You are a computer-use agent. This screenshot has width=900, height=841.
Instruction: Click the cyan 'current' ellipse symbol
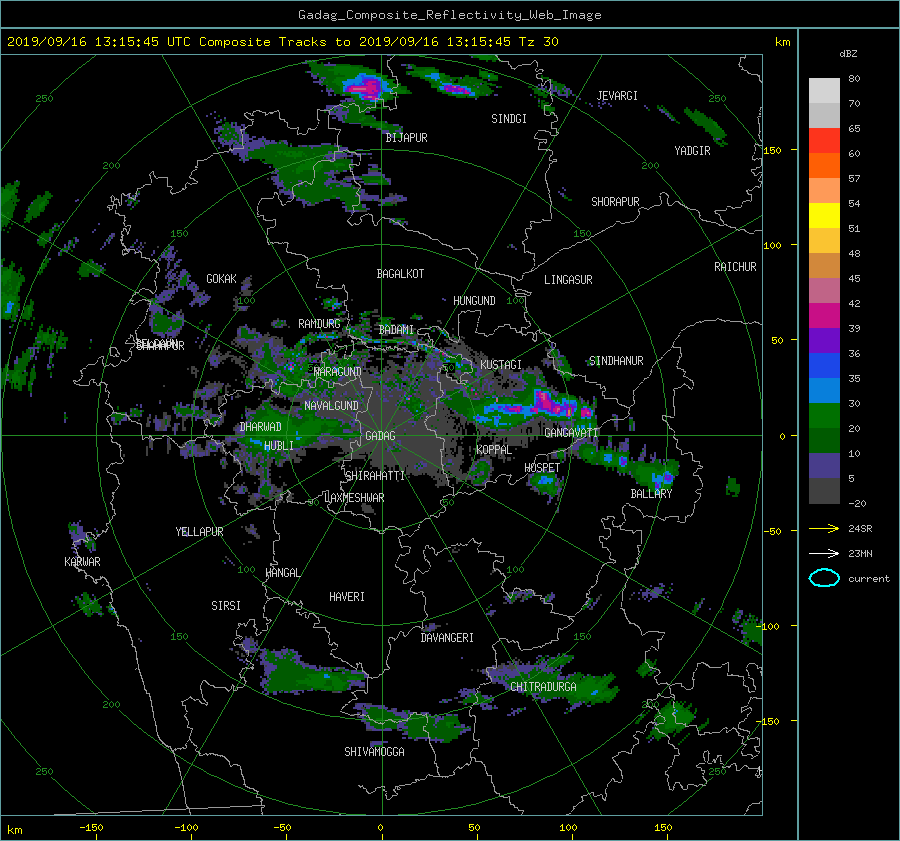[x=824, y=578]
